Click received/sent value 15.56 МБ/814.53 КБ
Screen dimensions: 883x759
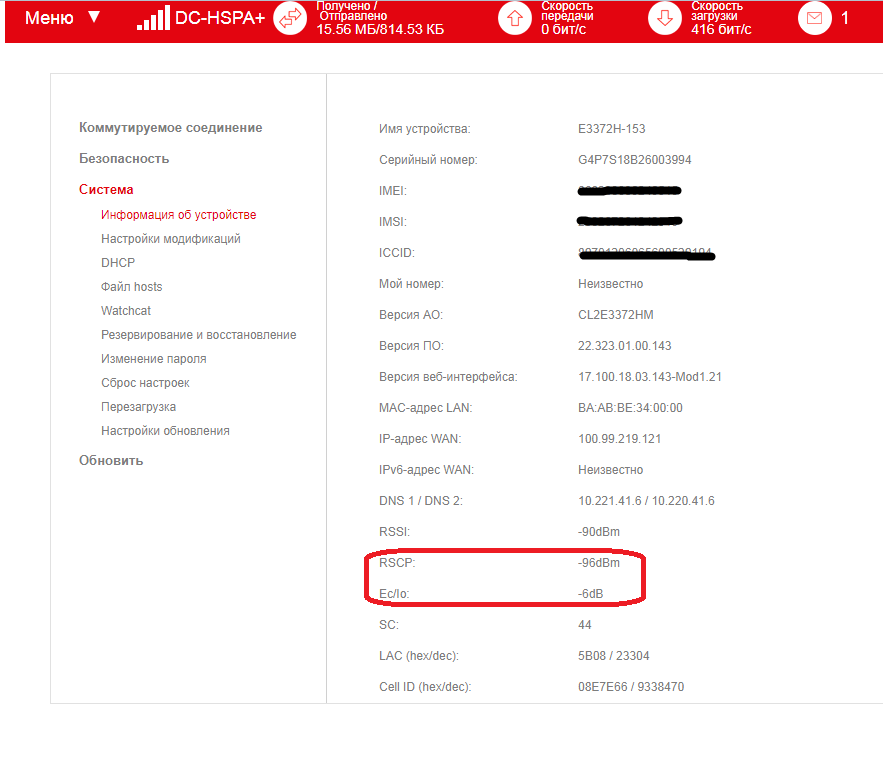point(380,29)
